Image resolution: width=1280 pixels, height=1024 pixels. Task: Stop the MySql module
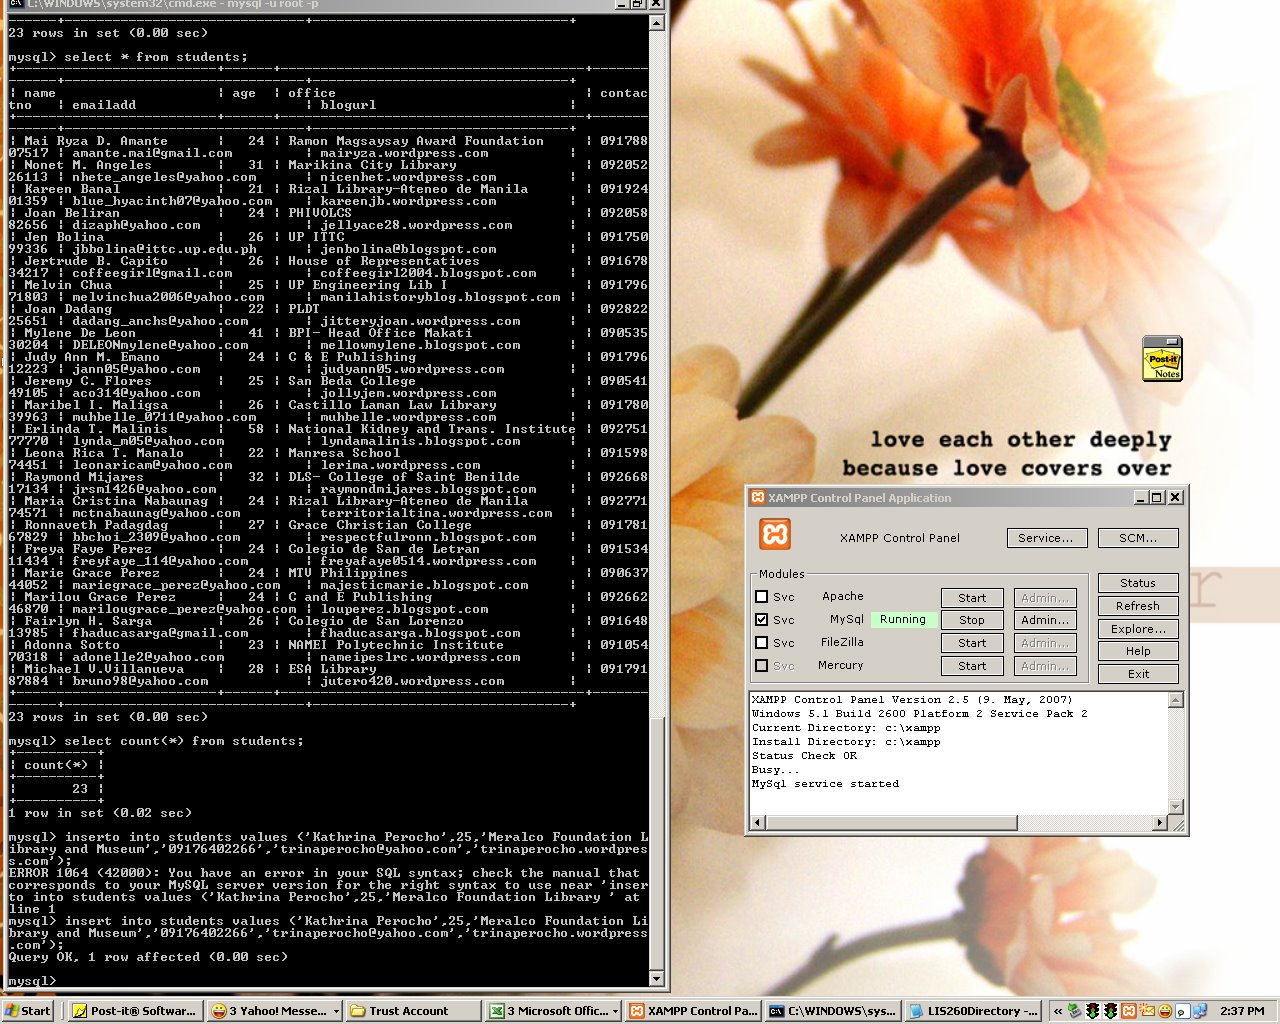[x=972, y=620]
